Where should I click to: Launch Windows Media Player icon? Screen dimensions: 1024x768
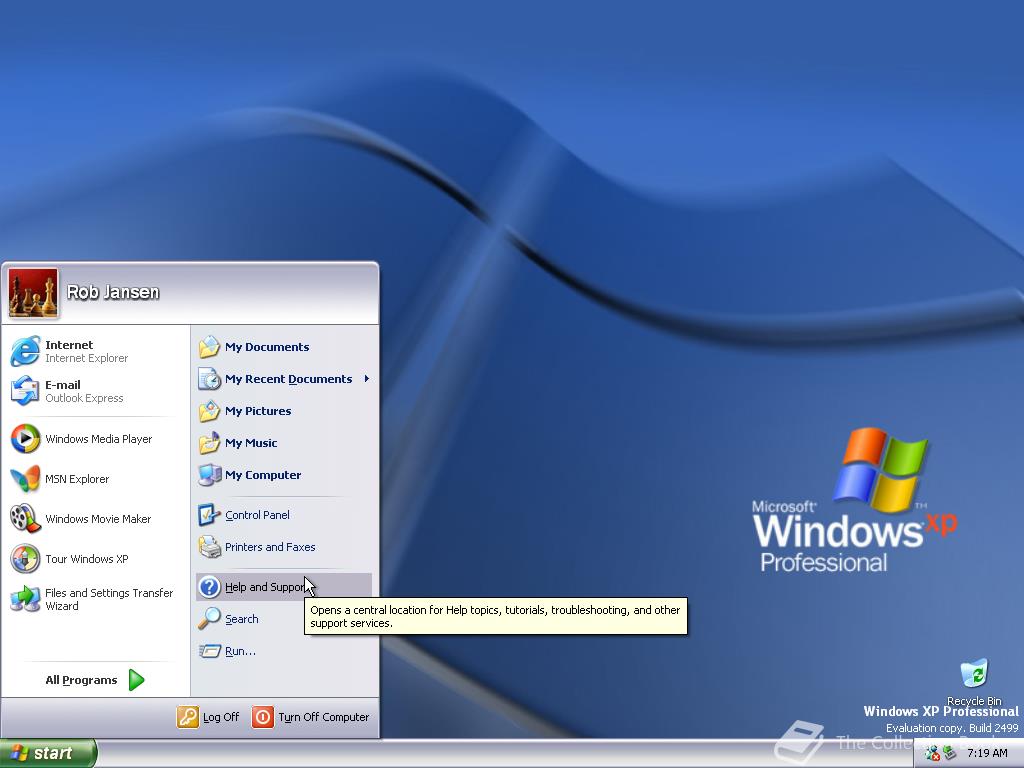25,439
